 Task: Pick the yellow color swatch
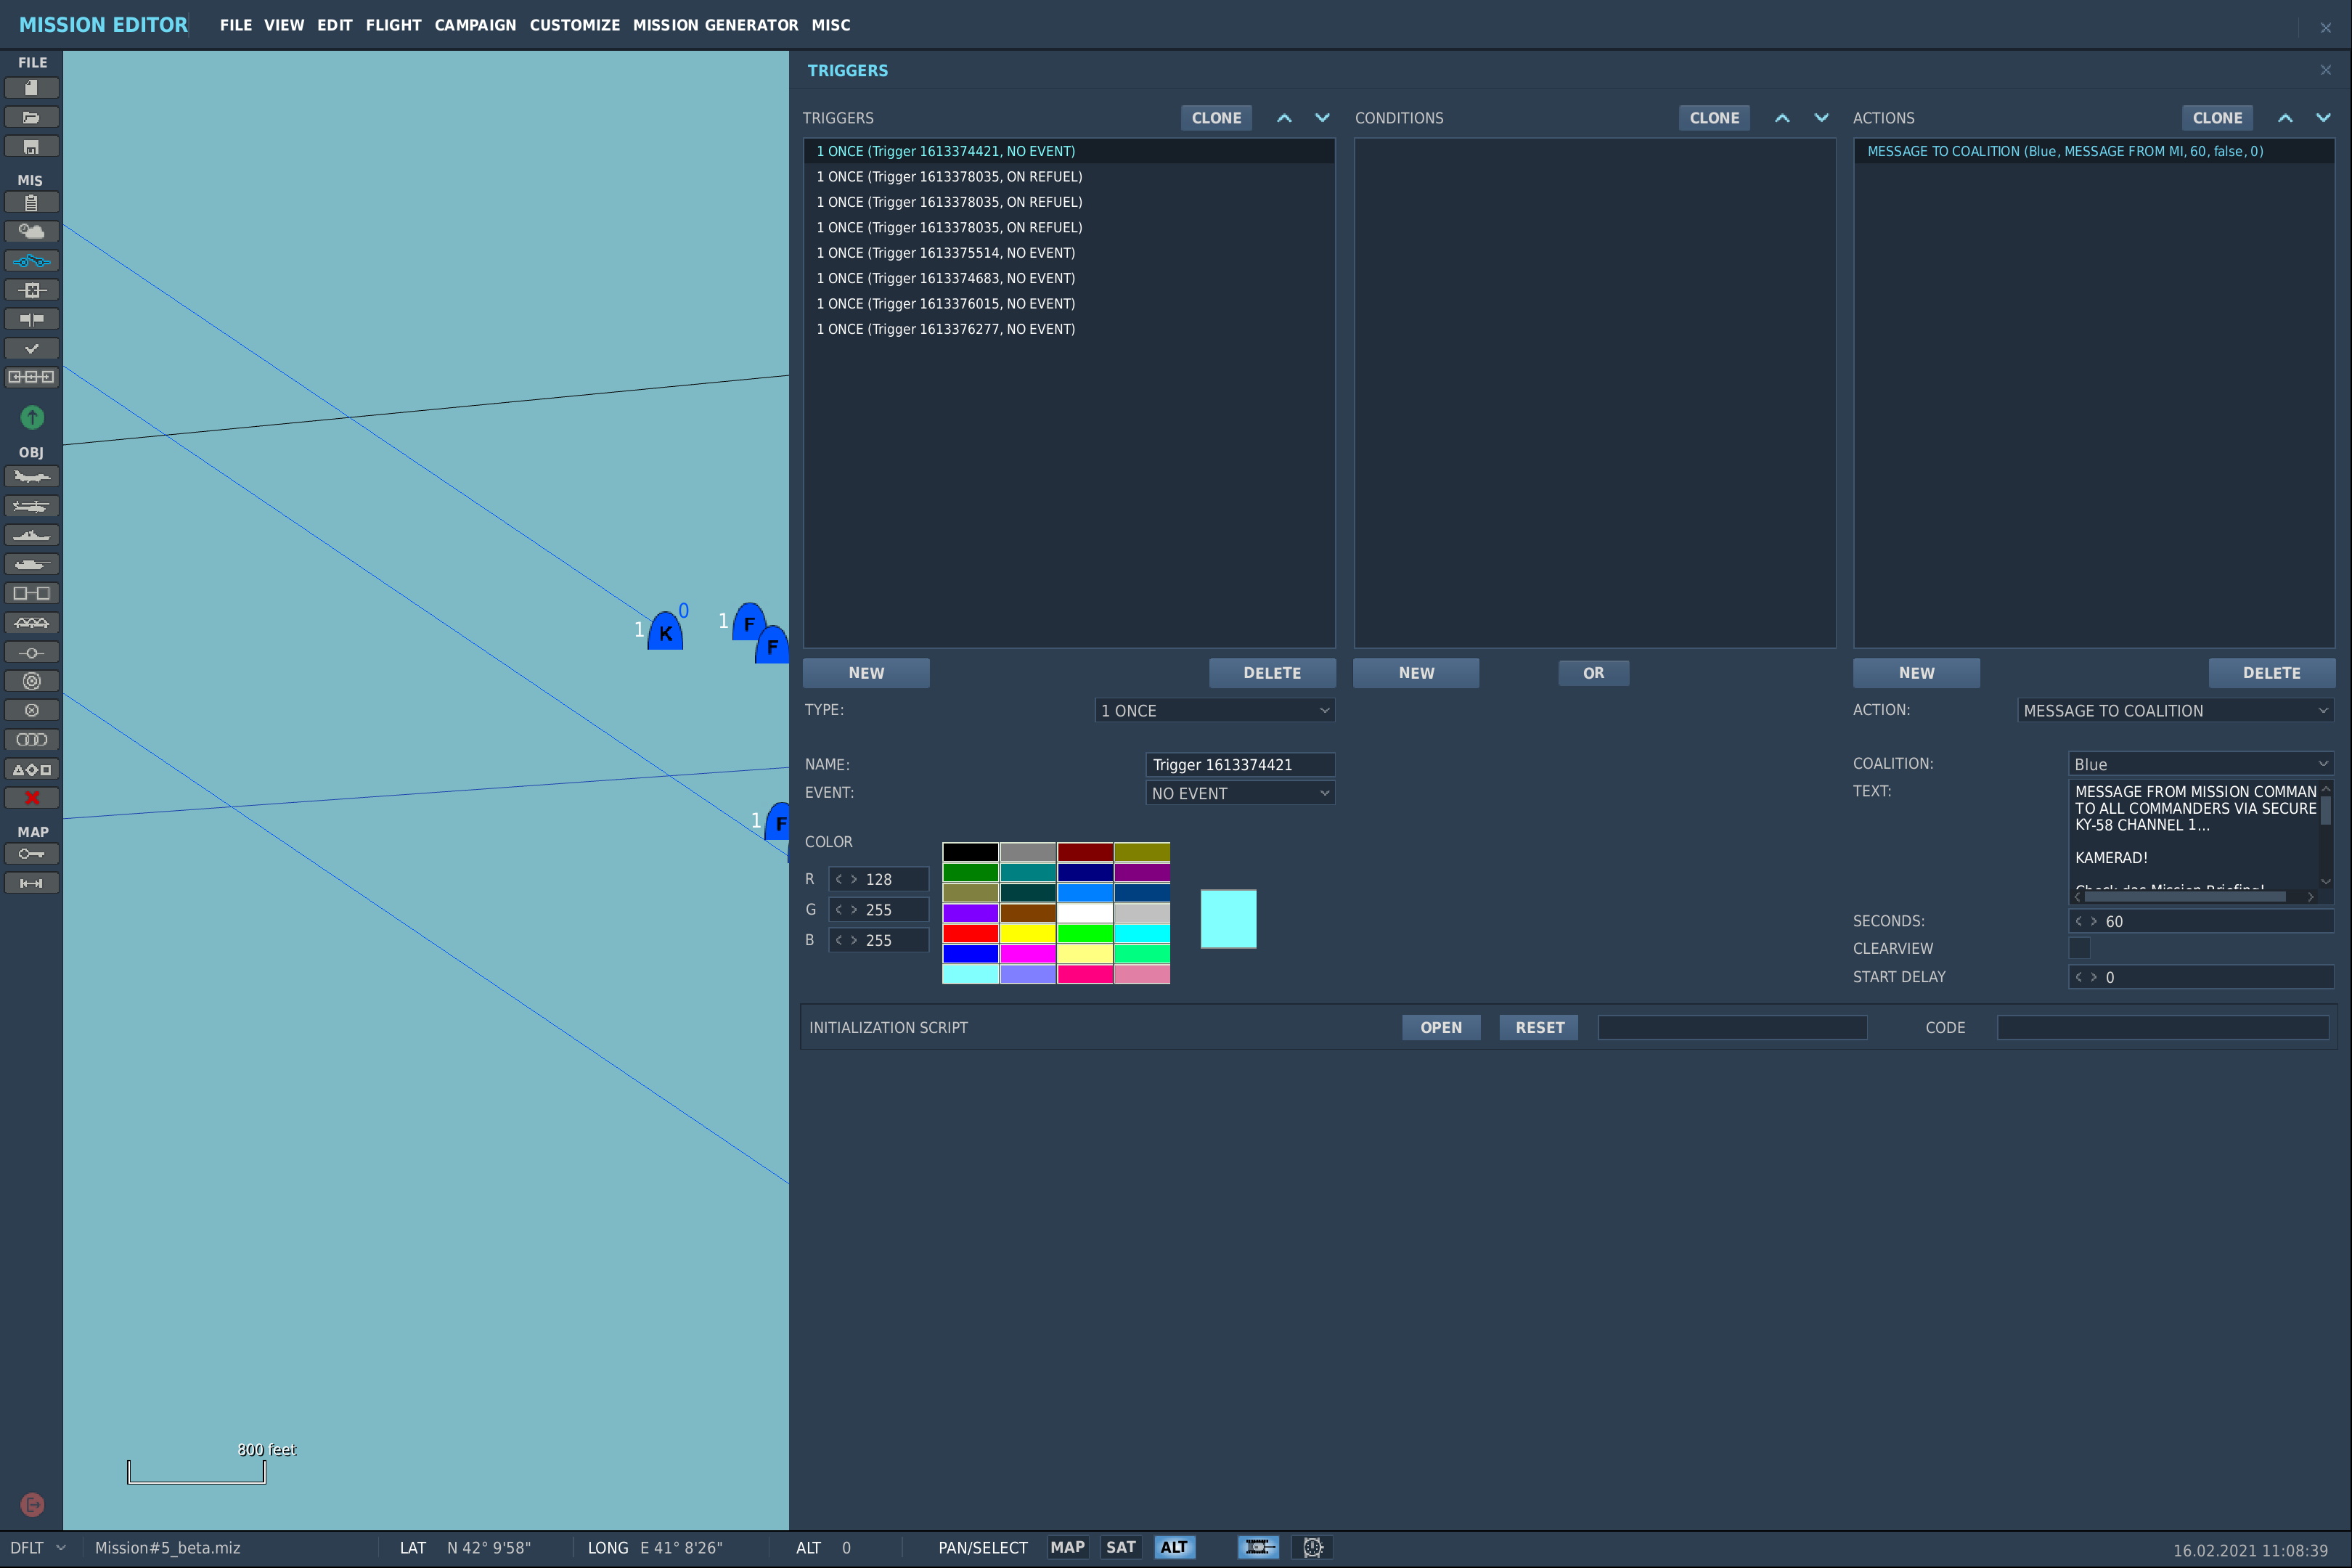(x=1028, y=933)
